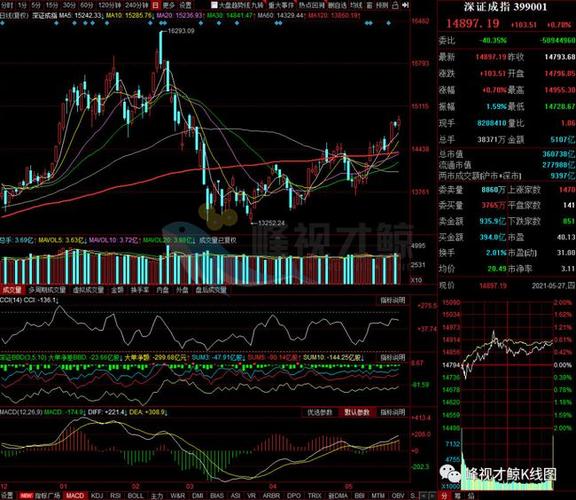Viewport: 576px width, 500px height.
Task: Click 指标说明 beside the CCI panel
Action: (393, 300)
